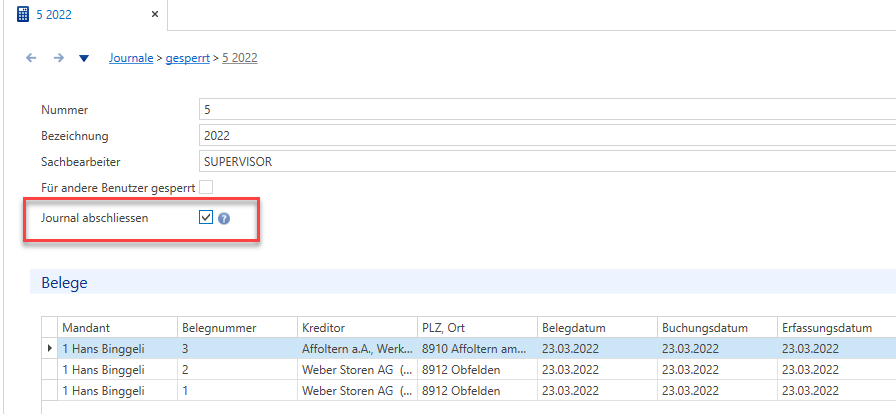Select Weber Storen AG cell in Belegnummer 2 row
Image resolution: width=896 pixels, height=414 pixels.
[x=357, y=370]
